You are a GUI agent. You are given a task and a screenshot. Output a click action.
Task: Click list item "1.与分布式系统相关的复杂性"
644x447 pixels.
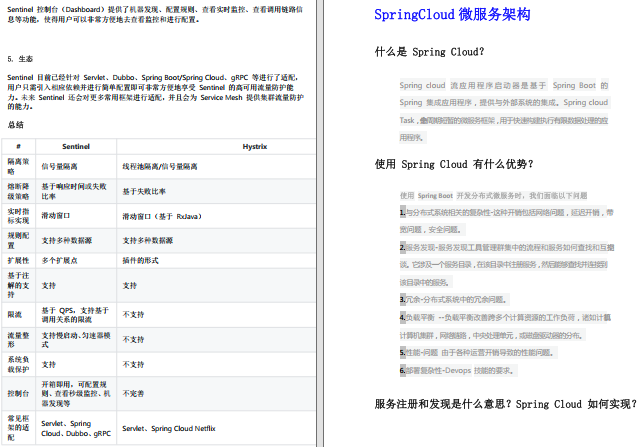pyautogui.click(x=506, y=221)
